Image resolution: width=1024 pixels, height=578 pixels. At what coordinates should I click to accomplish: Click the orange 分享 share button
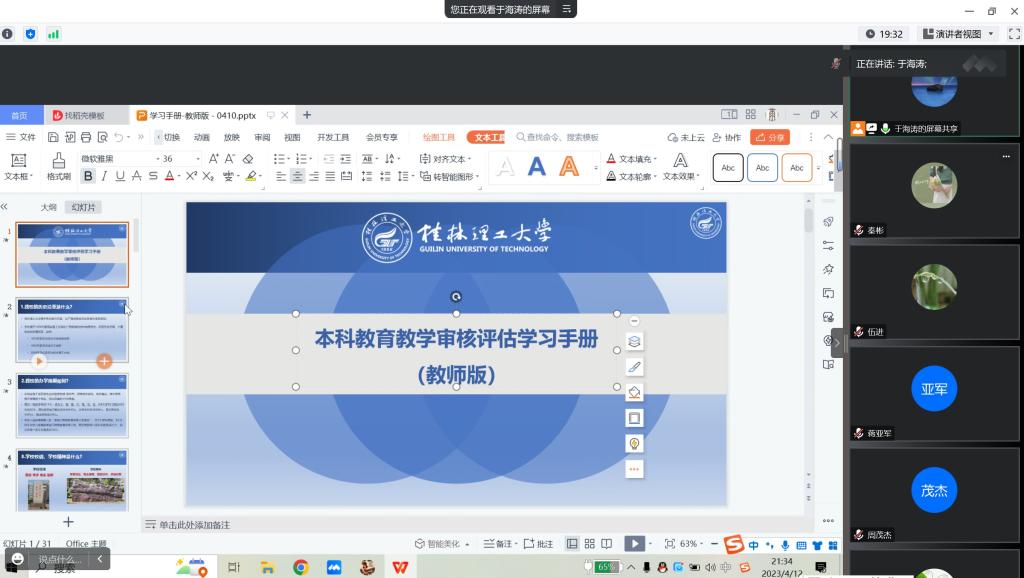pos(769,138)
